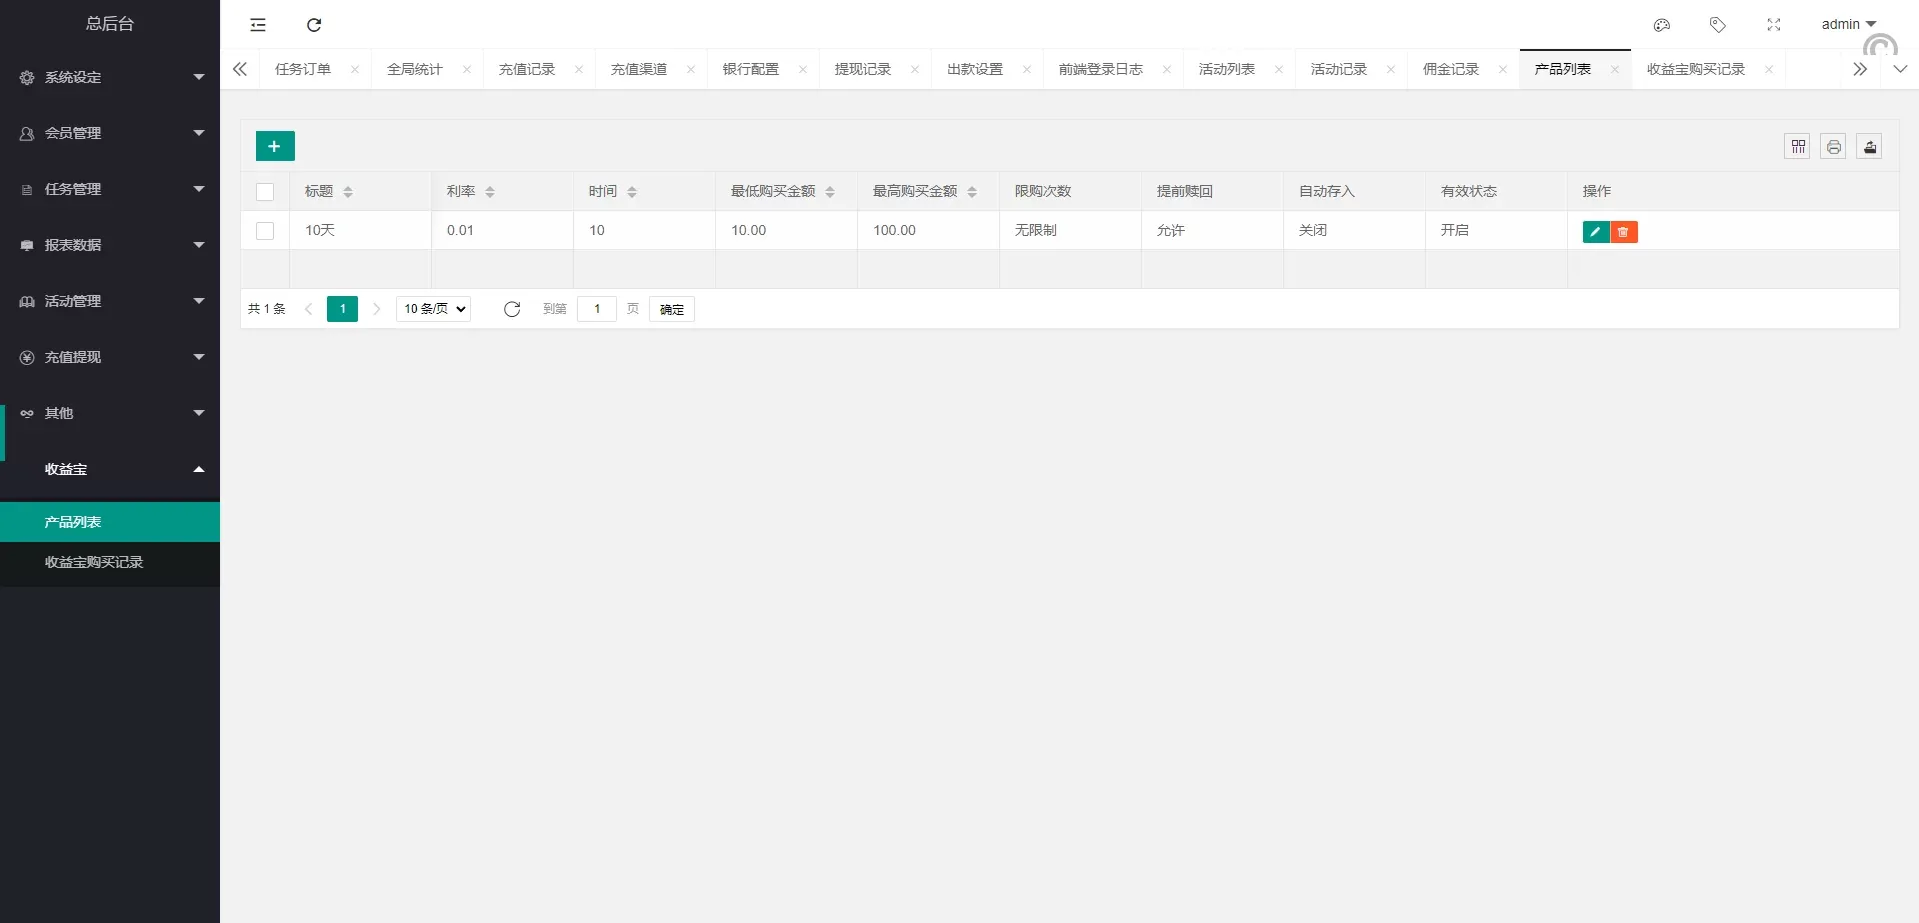Click the 确定 page jump button

(671, 309)
